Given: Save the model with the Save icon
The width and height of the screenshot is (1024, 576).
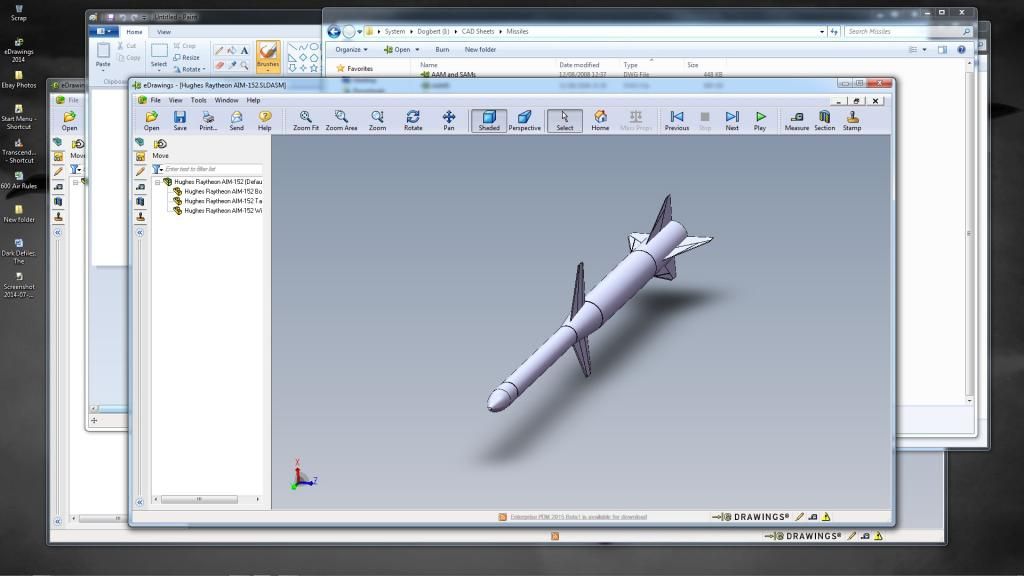Looking at the screenshot, I should pyautogui.click(x=180, y=121).
